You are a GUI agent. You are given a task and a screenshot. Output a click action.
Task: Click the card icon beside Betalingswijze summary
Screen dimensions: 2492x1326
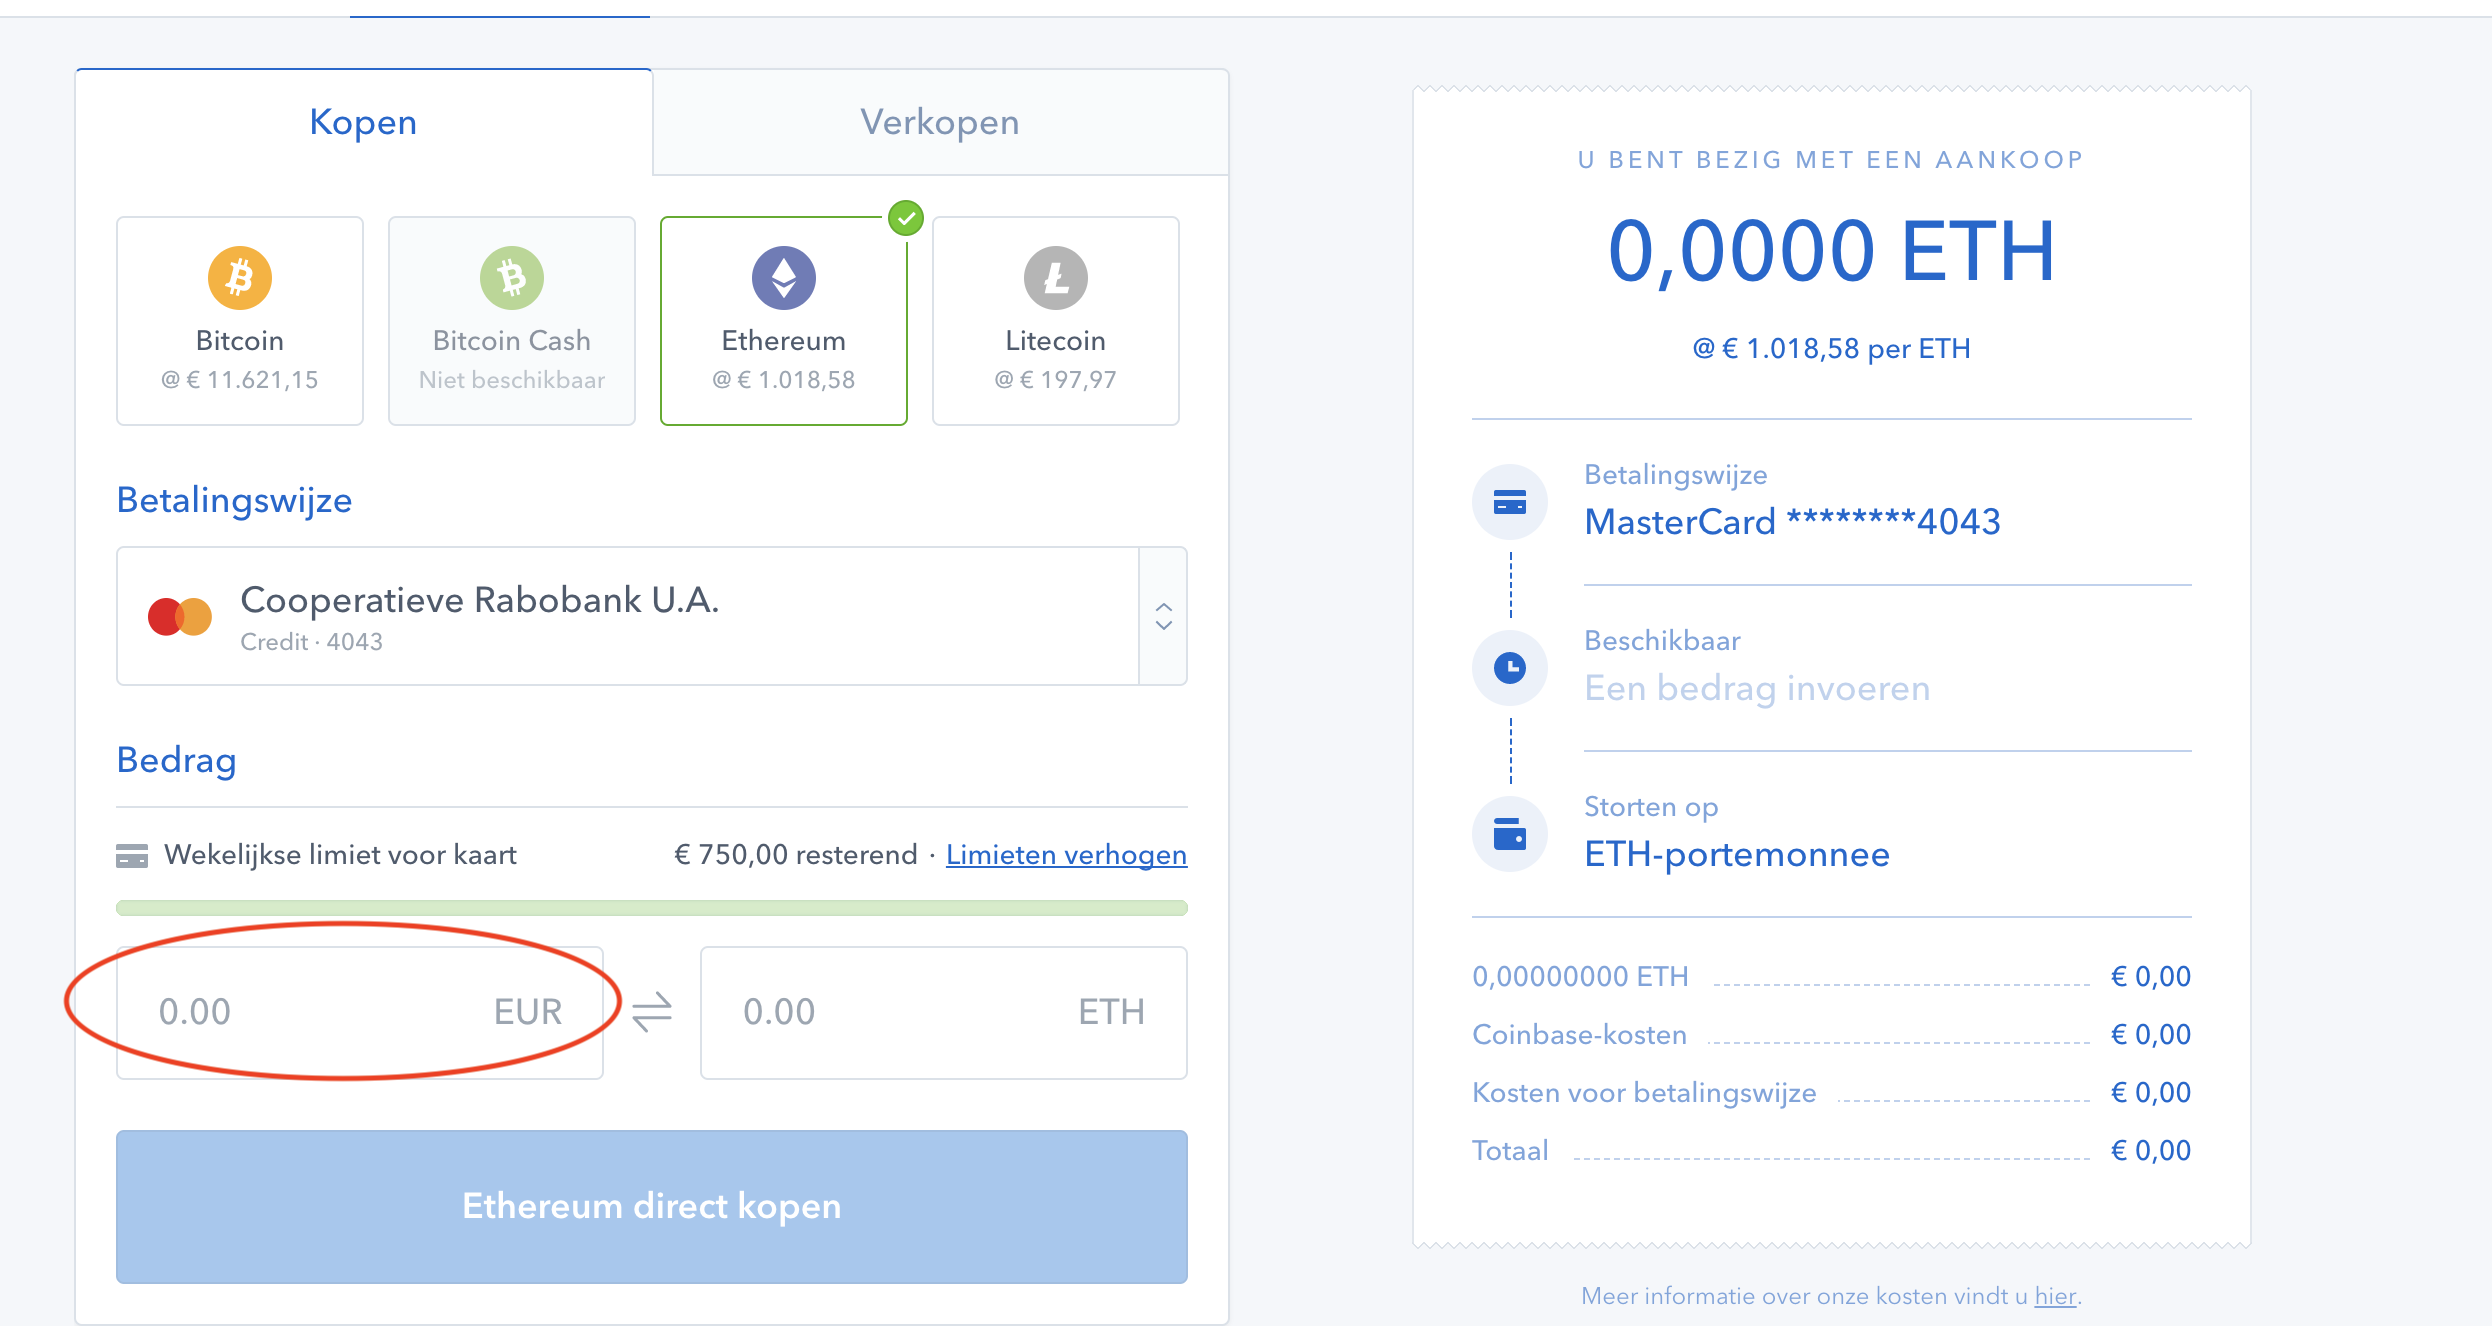click(1510, 502)
